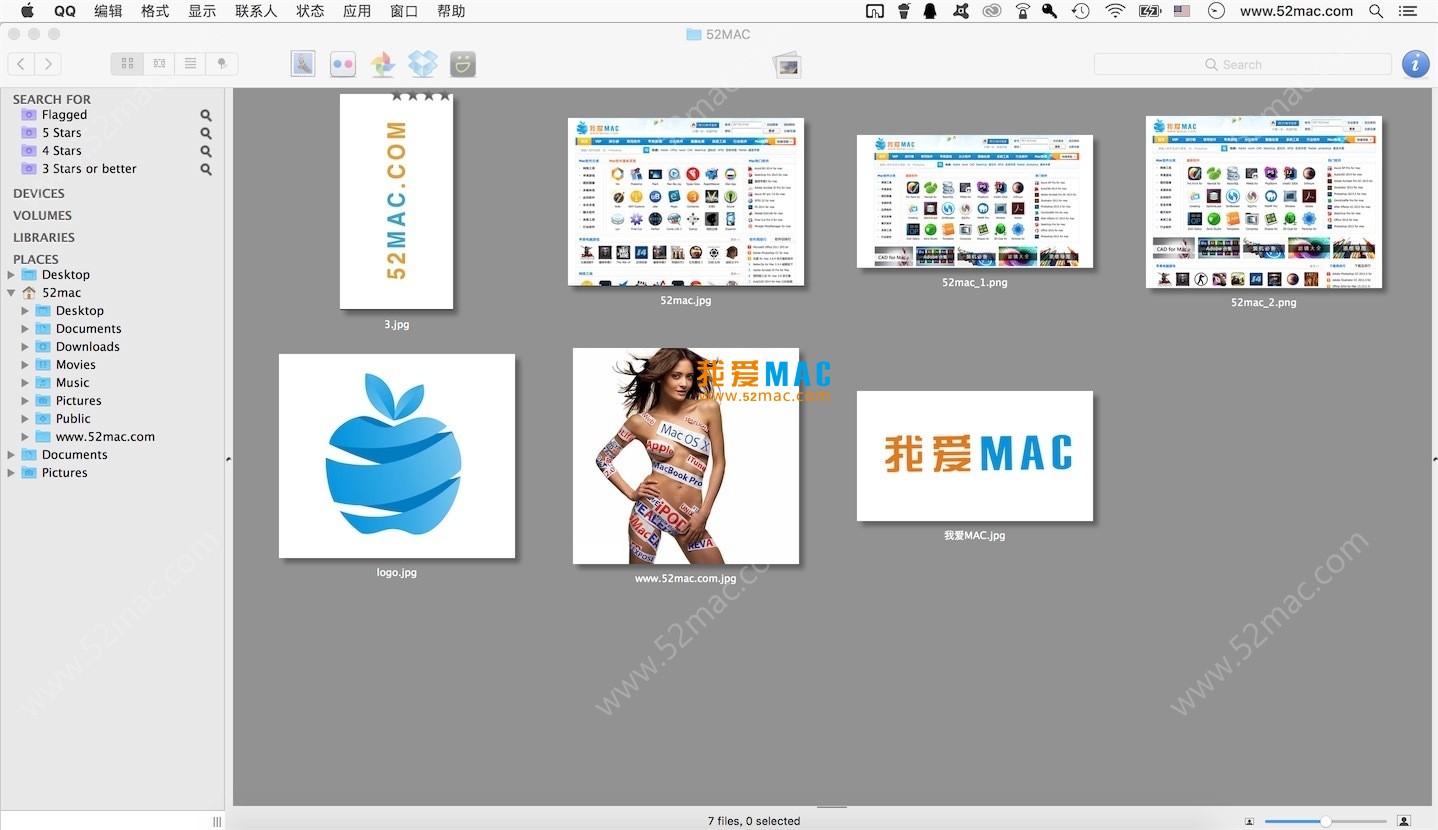Select the 3.jpg thumbnail
Viewport: 1438px width, 830px height.
coord(397,202)
